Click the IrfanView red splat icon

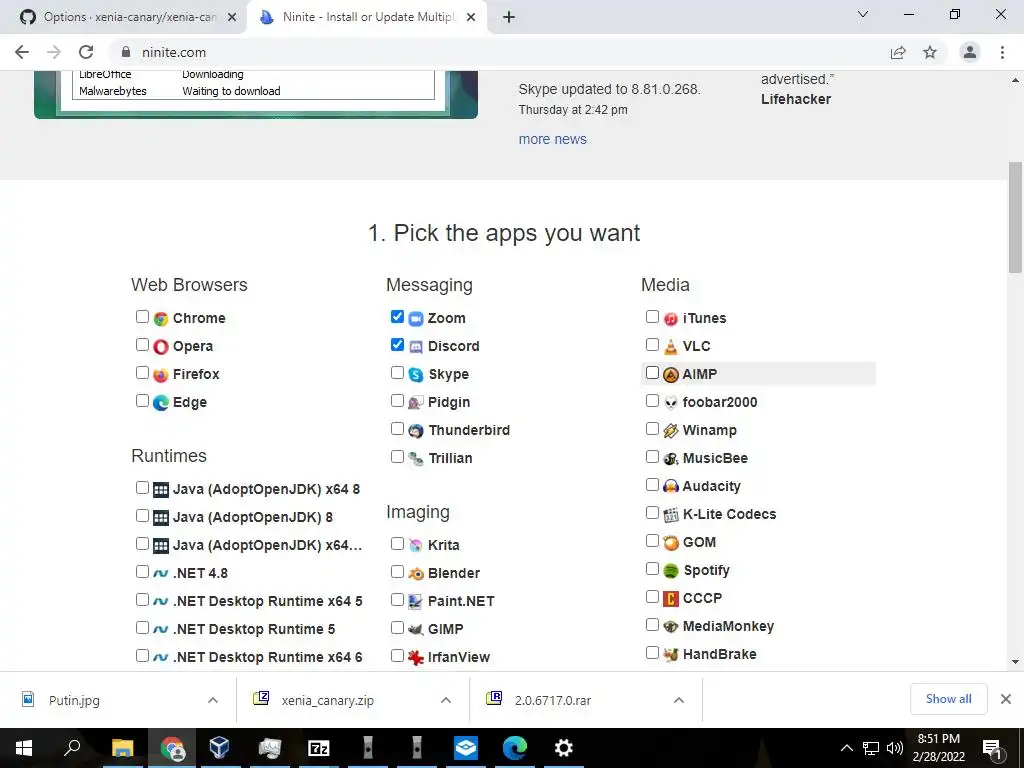(416, 658)
